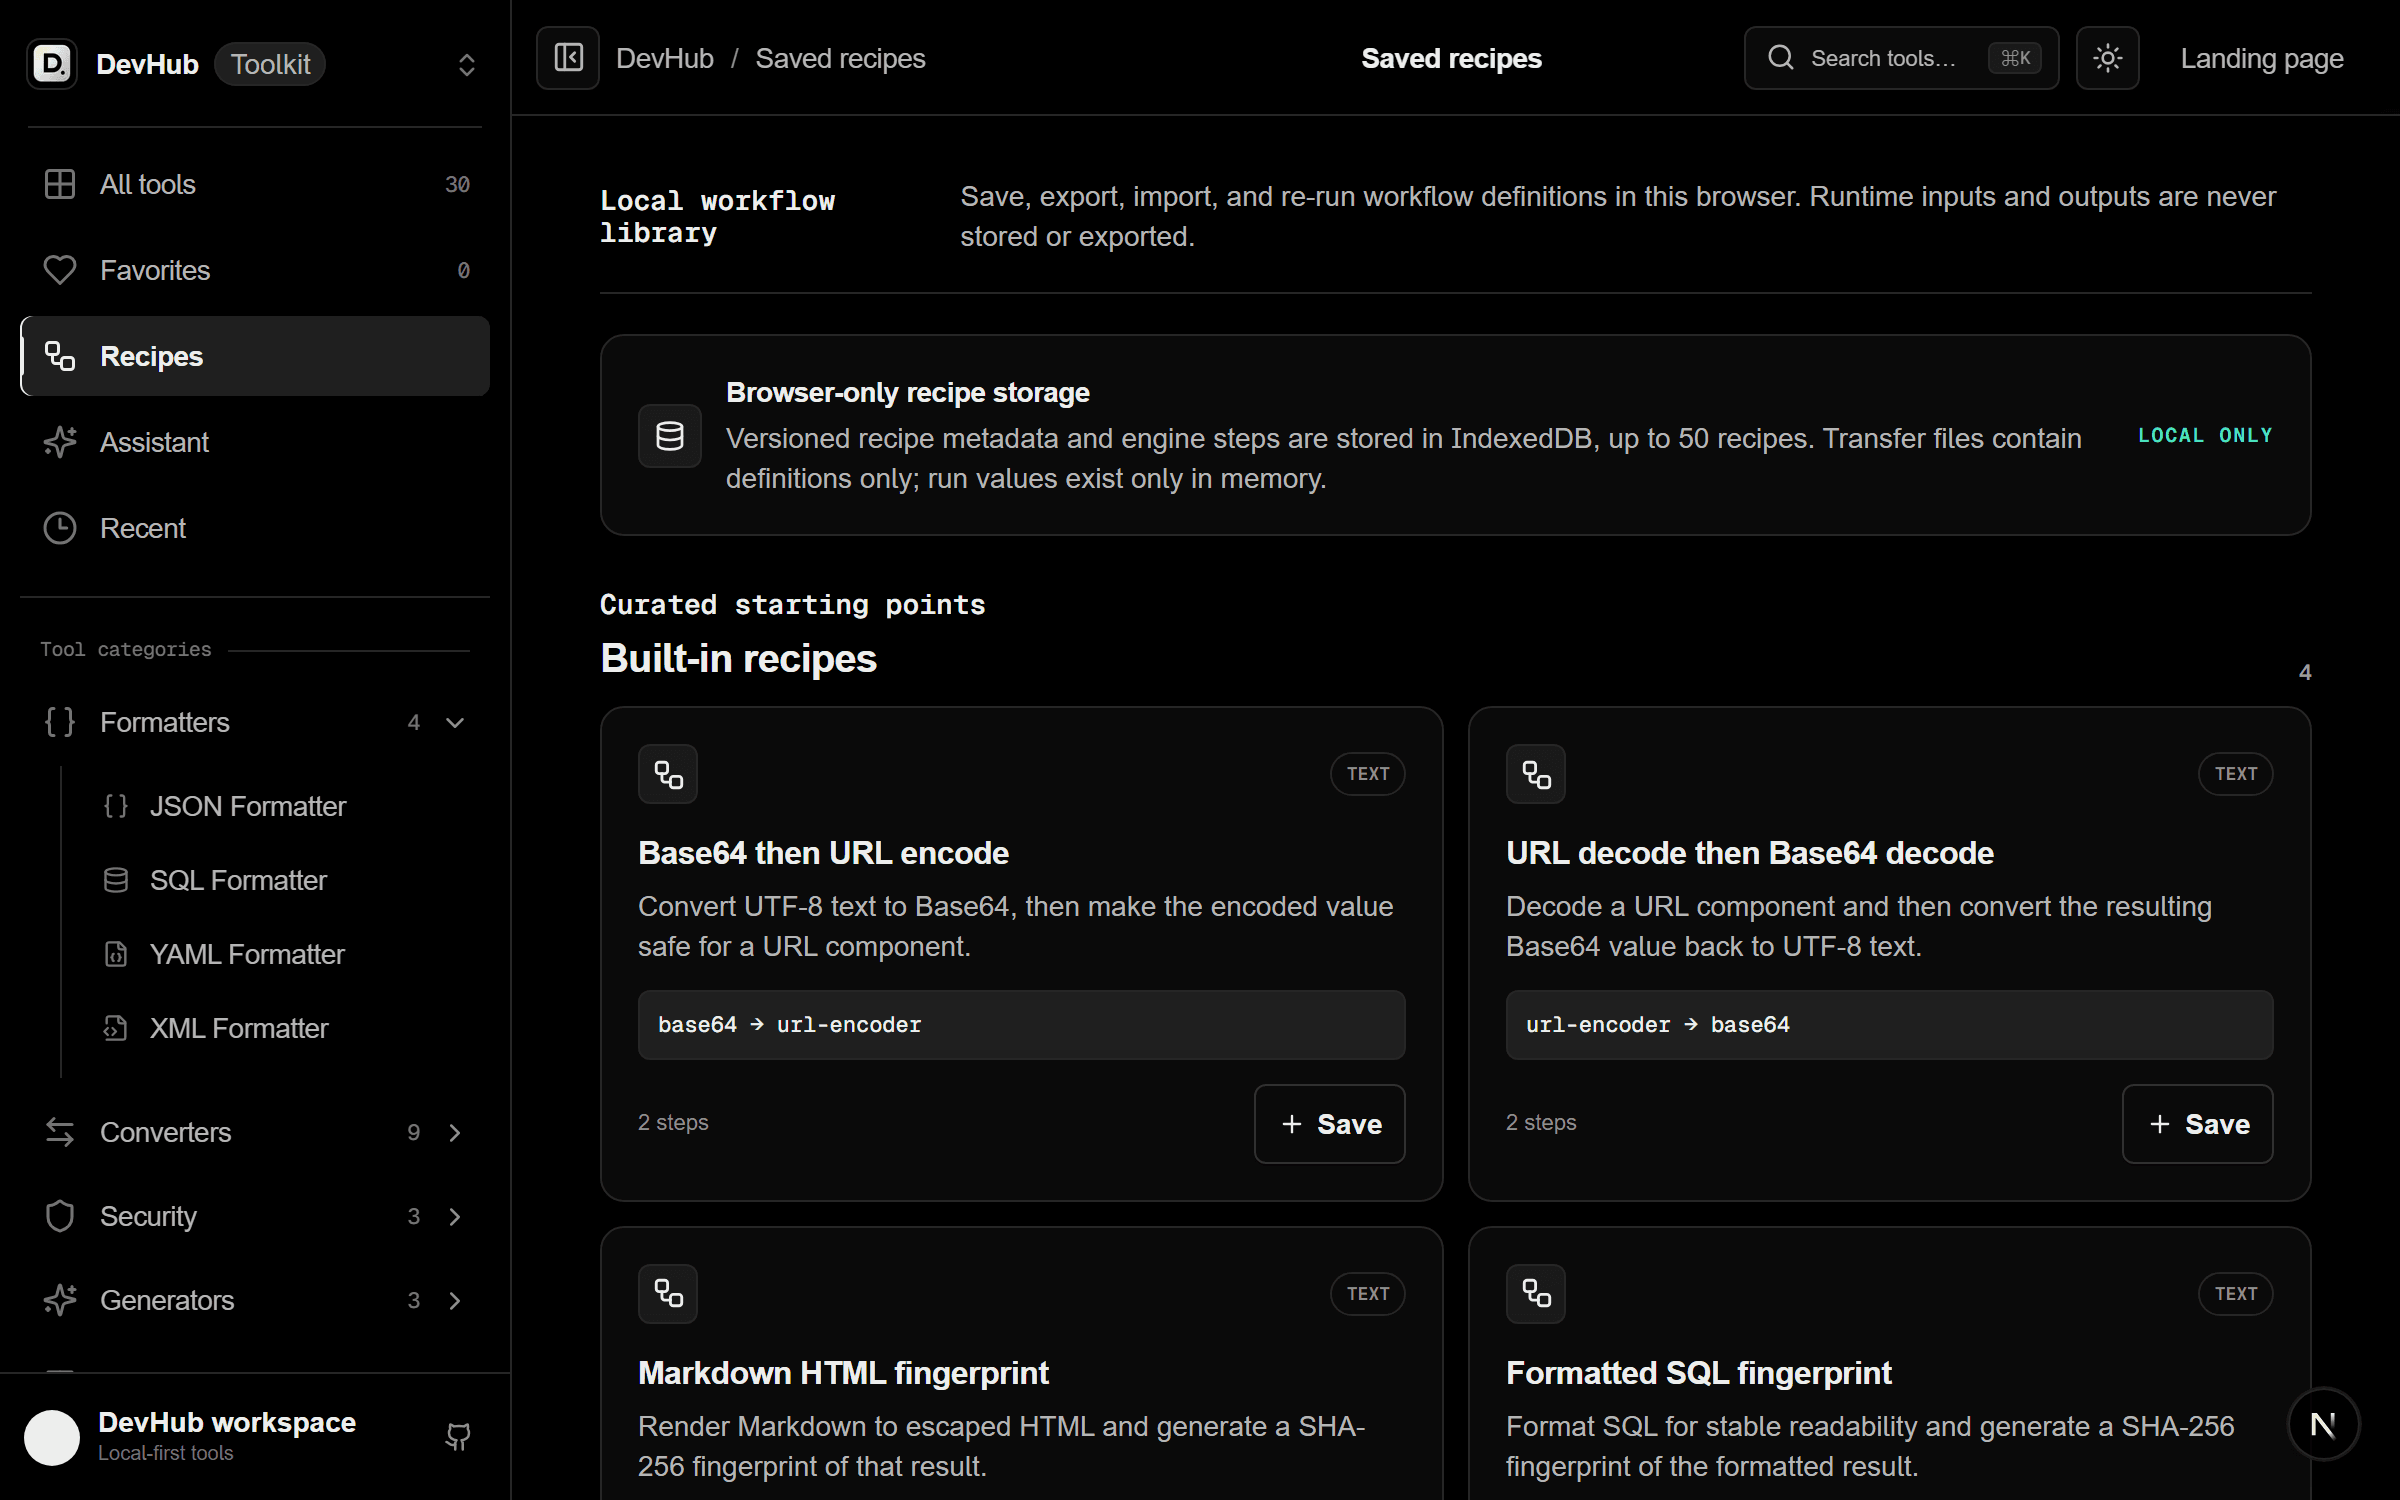The height and width of the screenshot is (1500, 2400).
Task: Click the url-encoder → base64 step chain
Action: (x=1889, y=1025)
